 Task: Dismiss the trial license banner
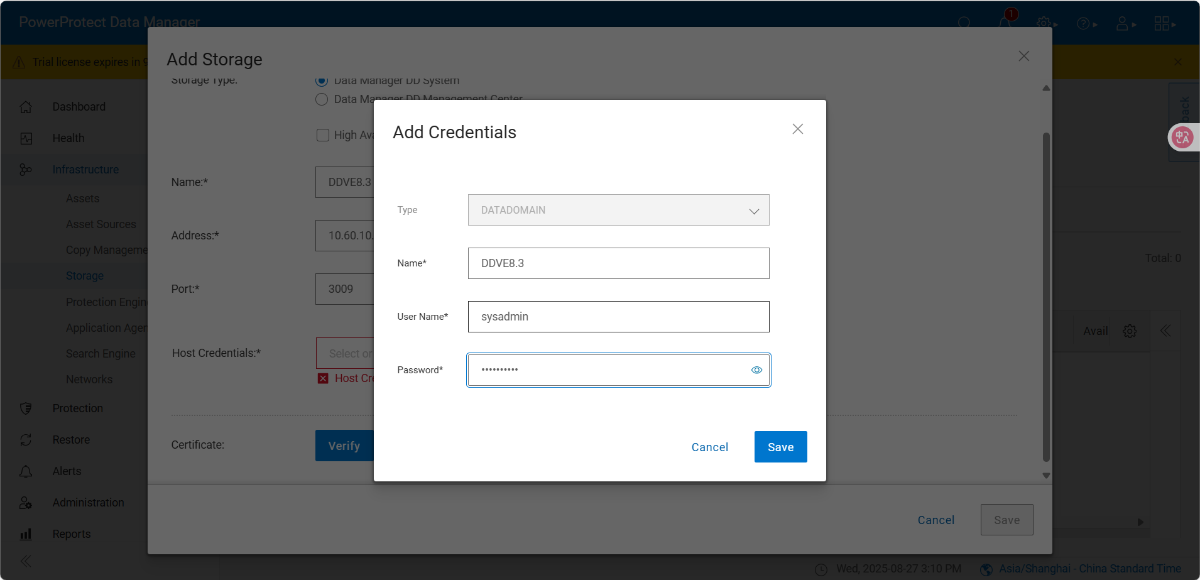(x=1178, y=62)
